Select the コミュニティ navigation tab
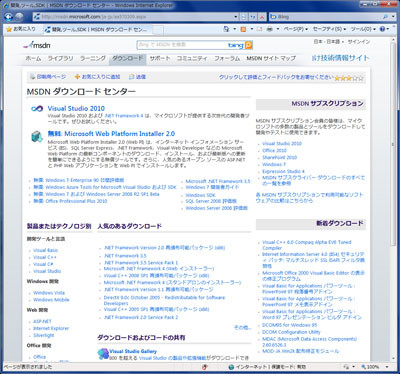400x374 pixels. 192,59
